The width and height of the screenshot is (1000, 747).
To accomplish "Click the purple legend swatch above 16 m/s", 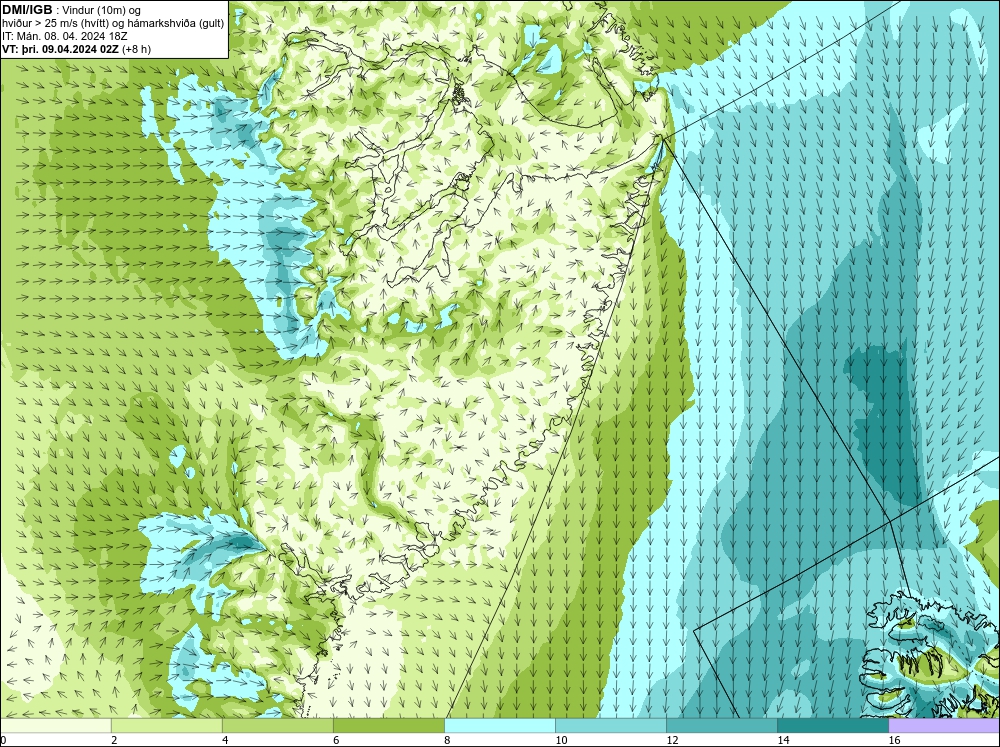I will pyautogui.click(x=944, y=726).
